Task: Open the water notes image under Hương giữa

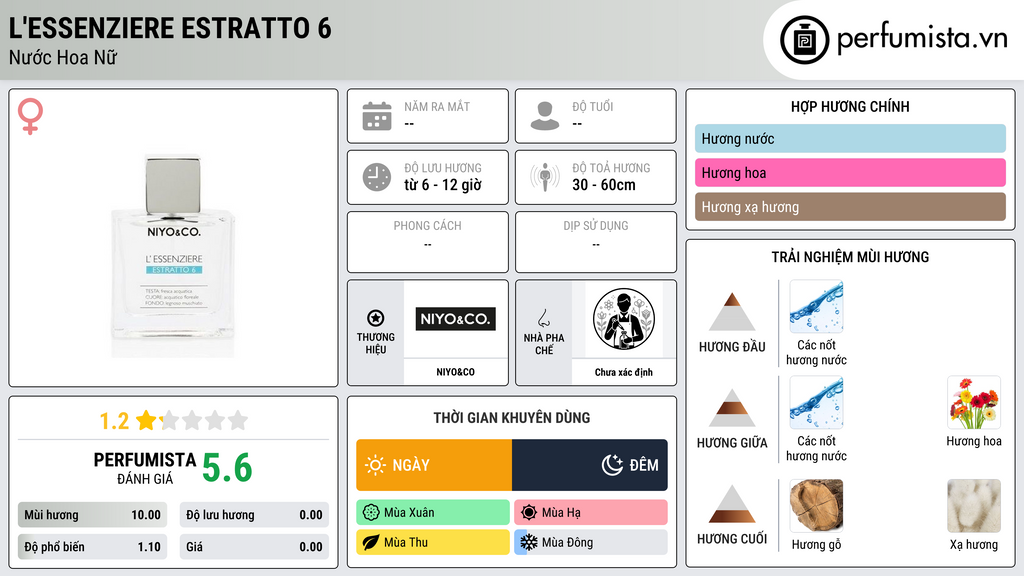Action: click(816, 402)
